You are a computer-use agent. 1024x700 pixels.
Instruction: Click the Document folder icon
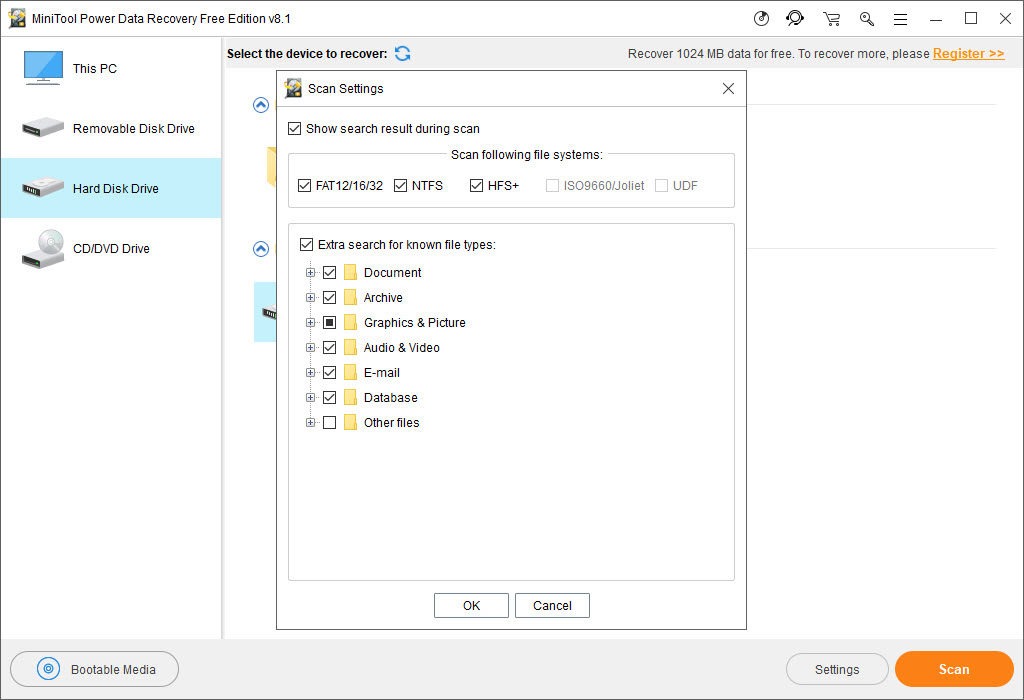(x=350, y=272)
